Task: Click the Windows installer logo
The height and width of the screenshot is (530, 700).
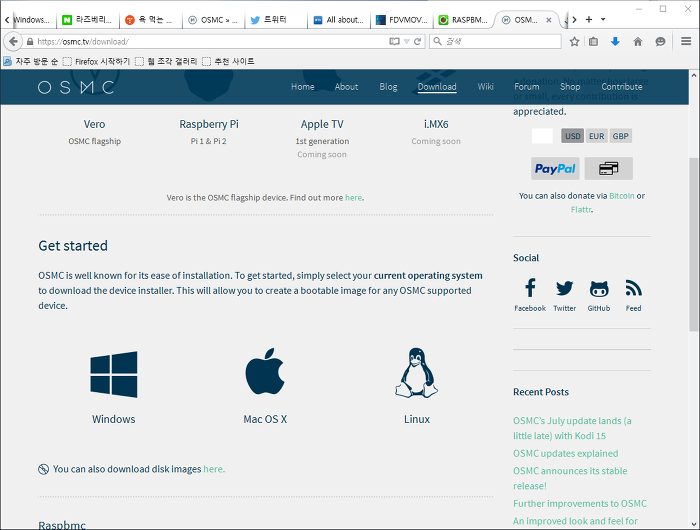Action: (114, 374)
